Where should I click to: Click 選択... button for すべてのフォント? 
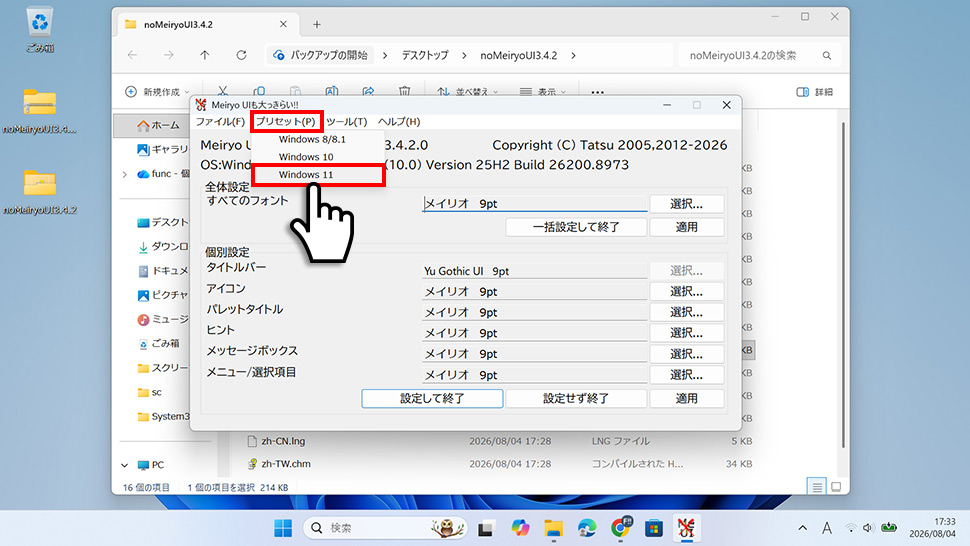click(x=686, y=204)
